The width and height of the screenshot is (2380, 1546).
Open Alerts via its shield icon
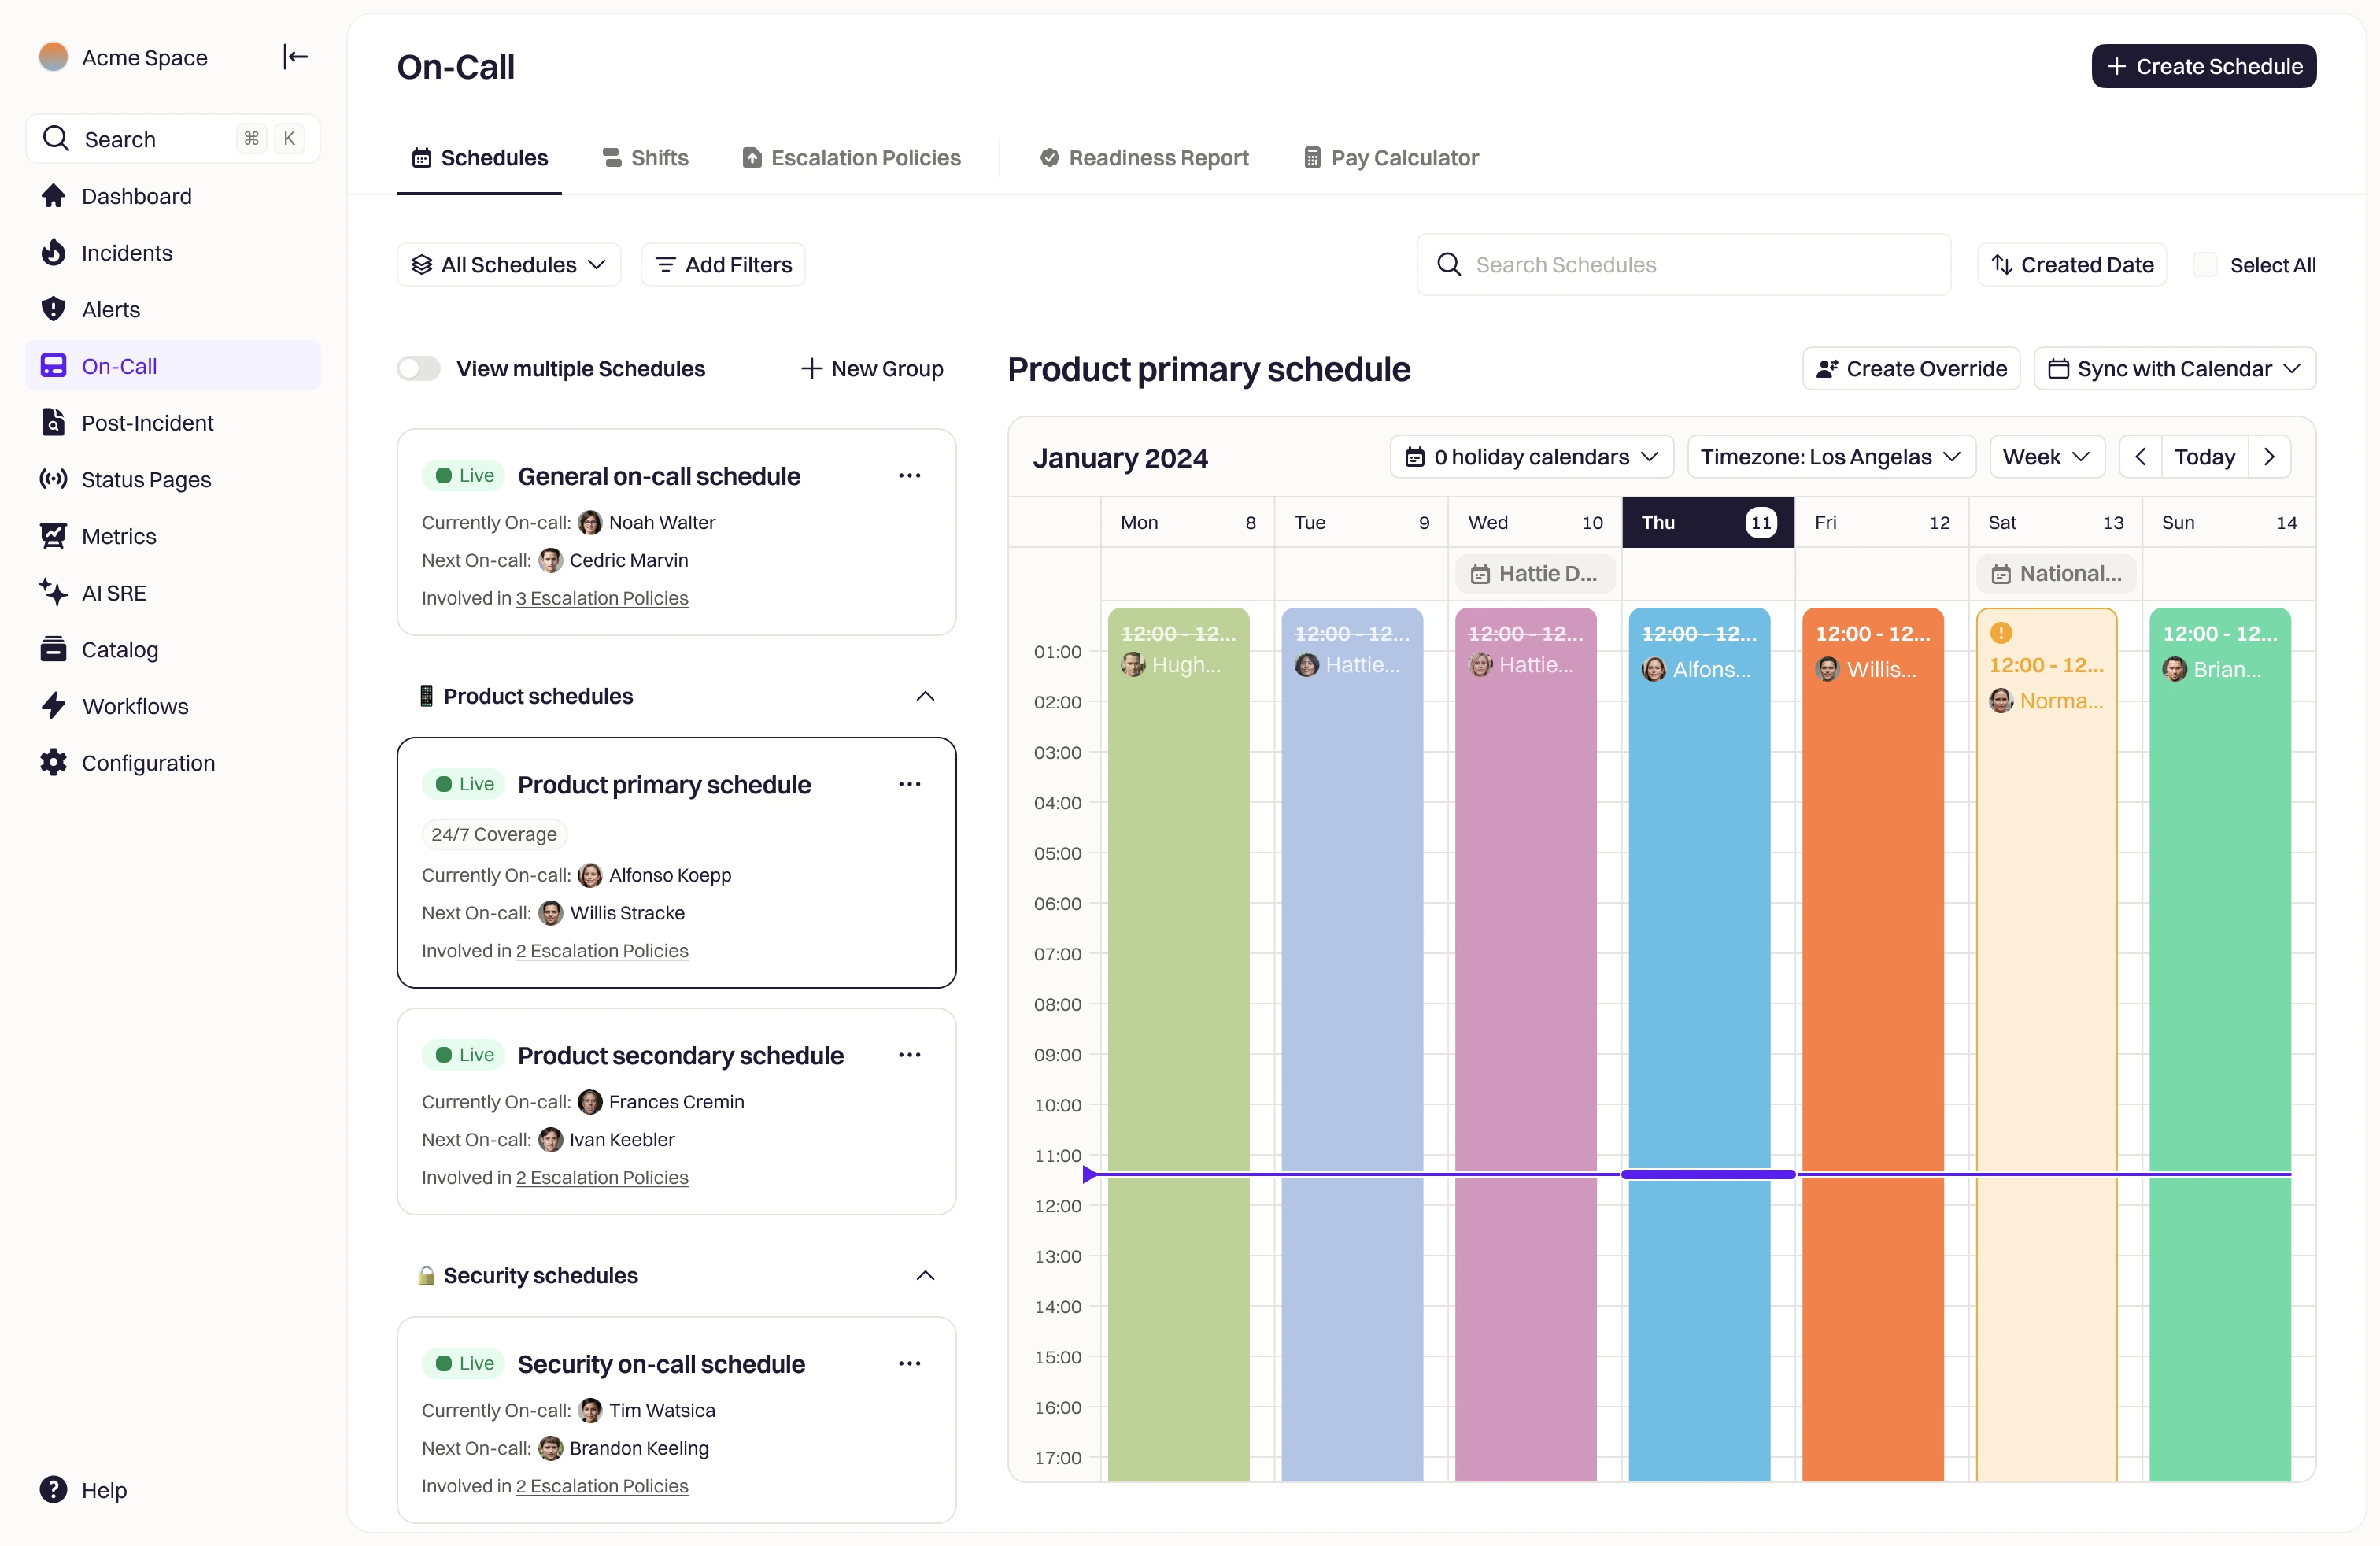(53, 309)
